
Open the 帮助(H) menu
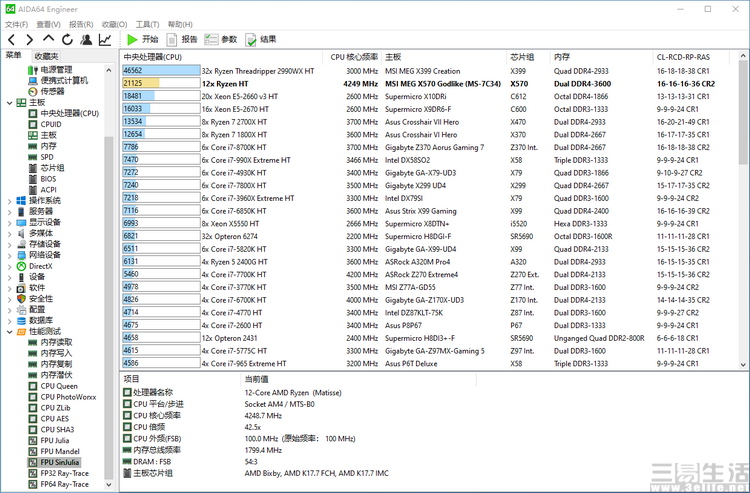(180, 24)
